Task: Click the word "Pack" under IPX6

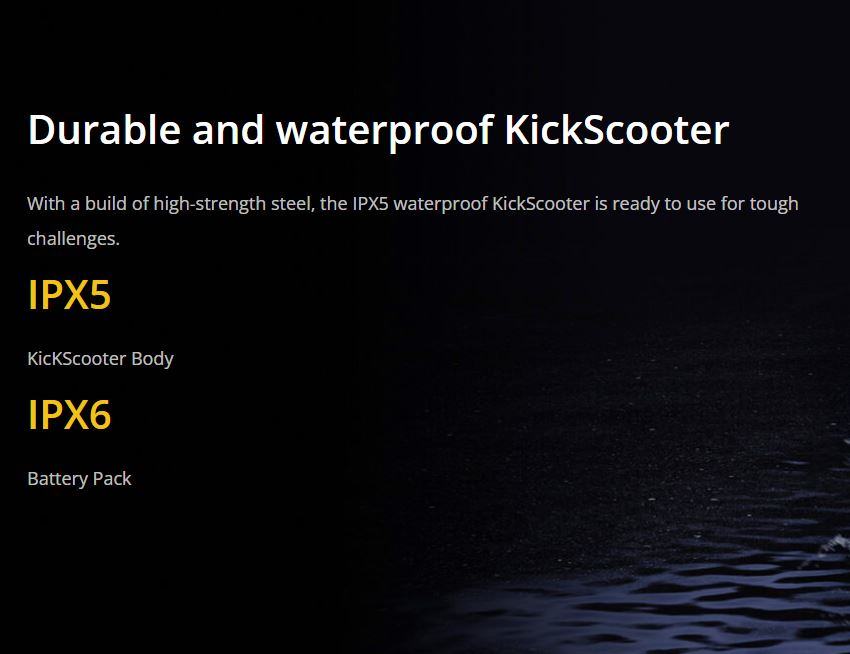Action: (112, 479)
